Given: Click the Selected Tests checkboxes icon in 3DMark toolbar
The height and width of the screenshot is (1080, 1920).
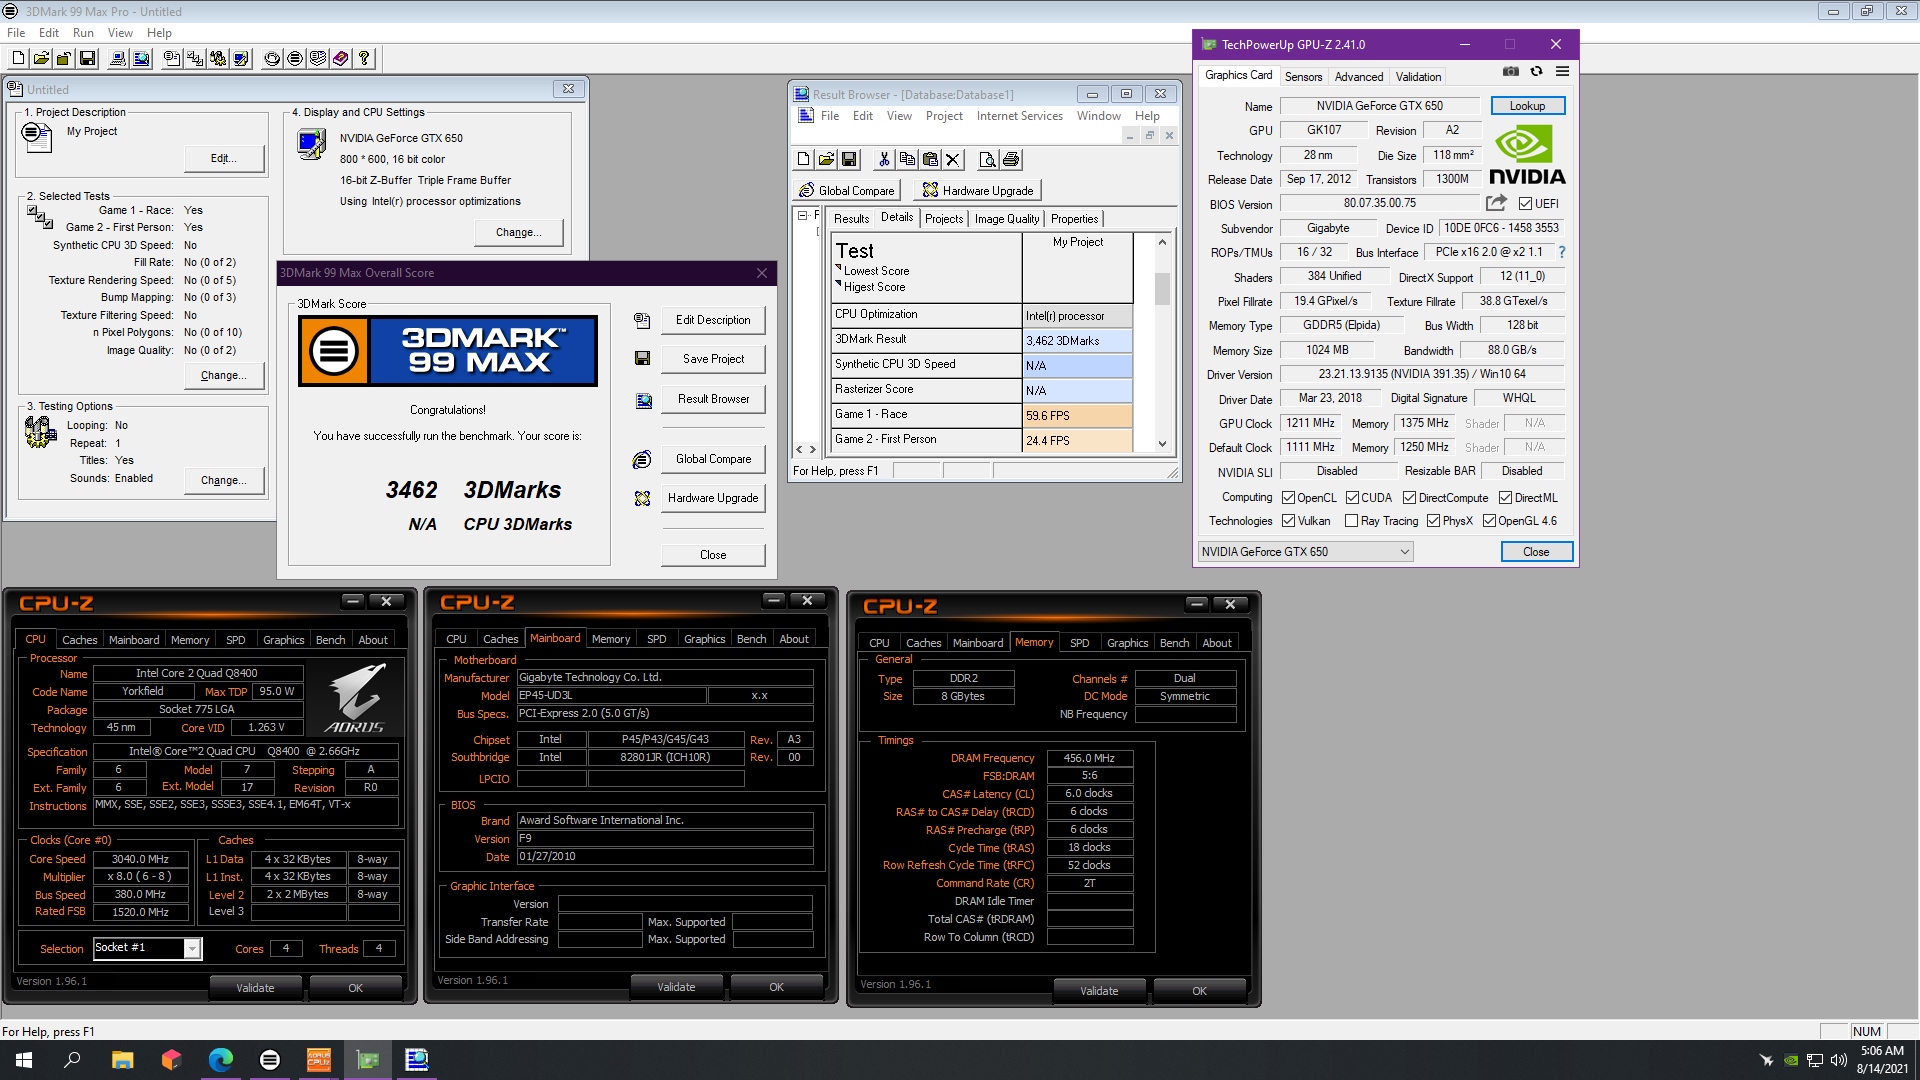Looking at the screenshot, I should point(195,59).
